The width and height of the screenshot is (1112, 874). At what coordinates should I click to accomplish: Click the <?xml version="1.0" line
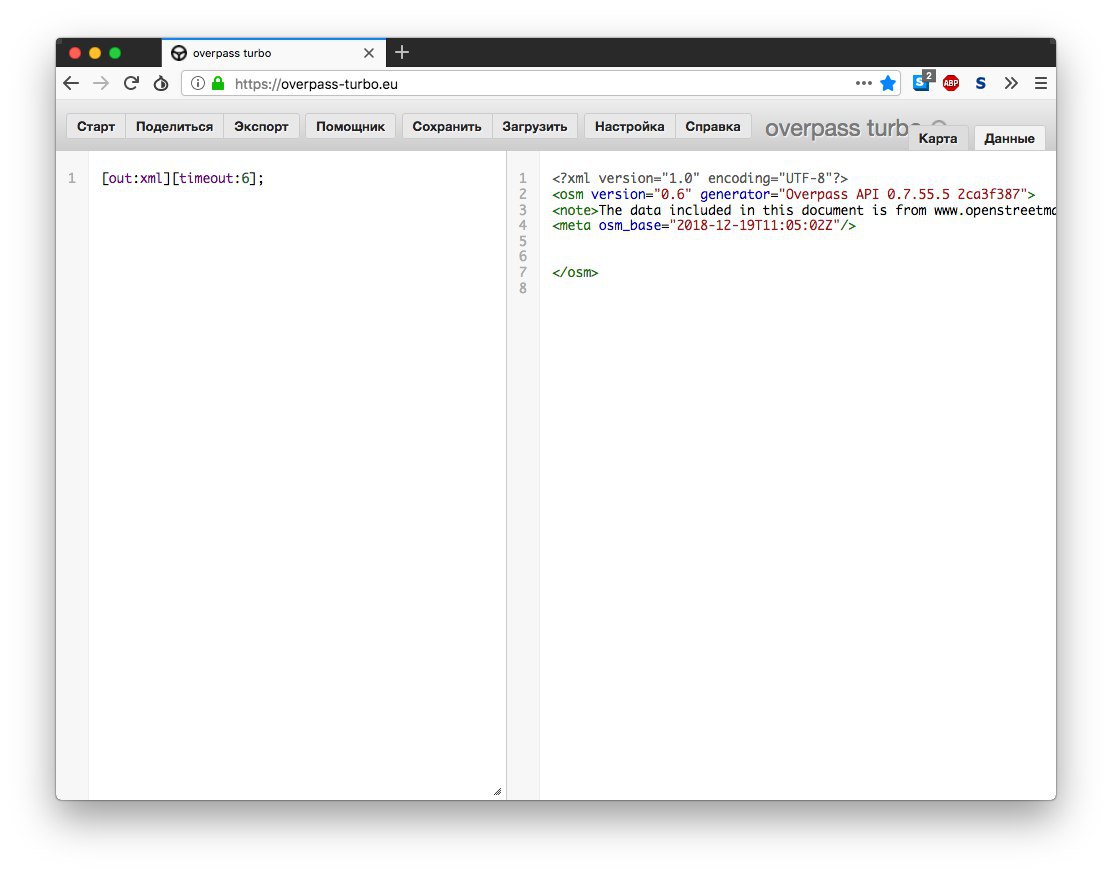click(700, 178)
